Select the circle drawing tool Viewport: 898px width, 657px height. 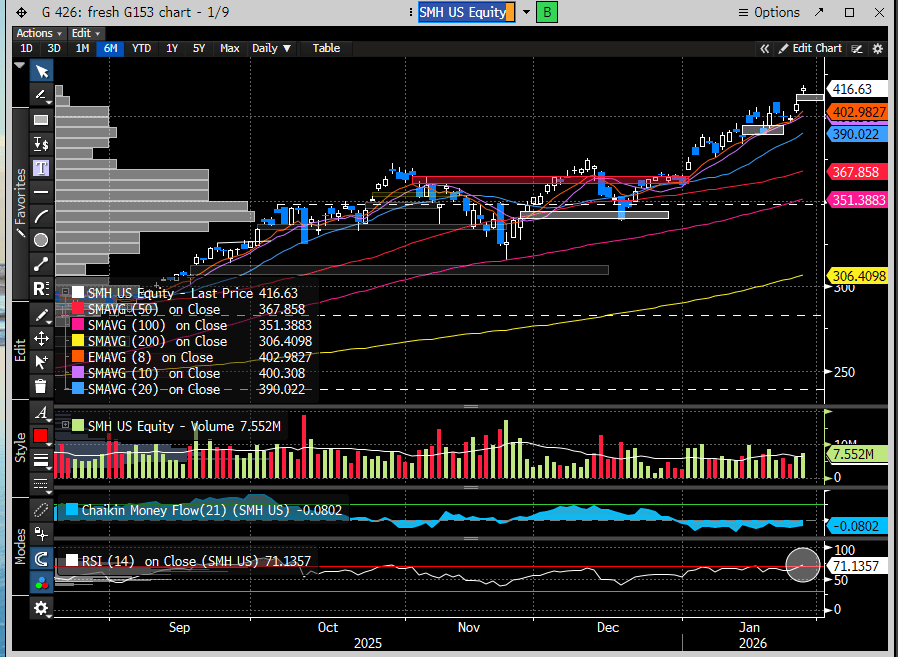tap(41, 239)
